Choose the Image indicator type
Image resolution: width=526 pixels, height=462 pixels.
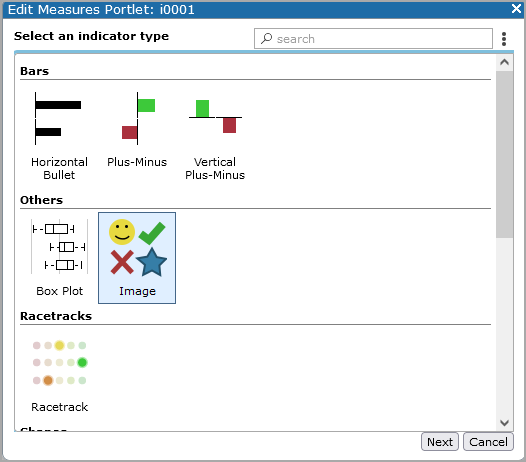click(x=137, y=258)
